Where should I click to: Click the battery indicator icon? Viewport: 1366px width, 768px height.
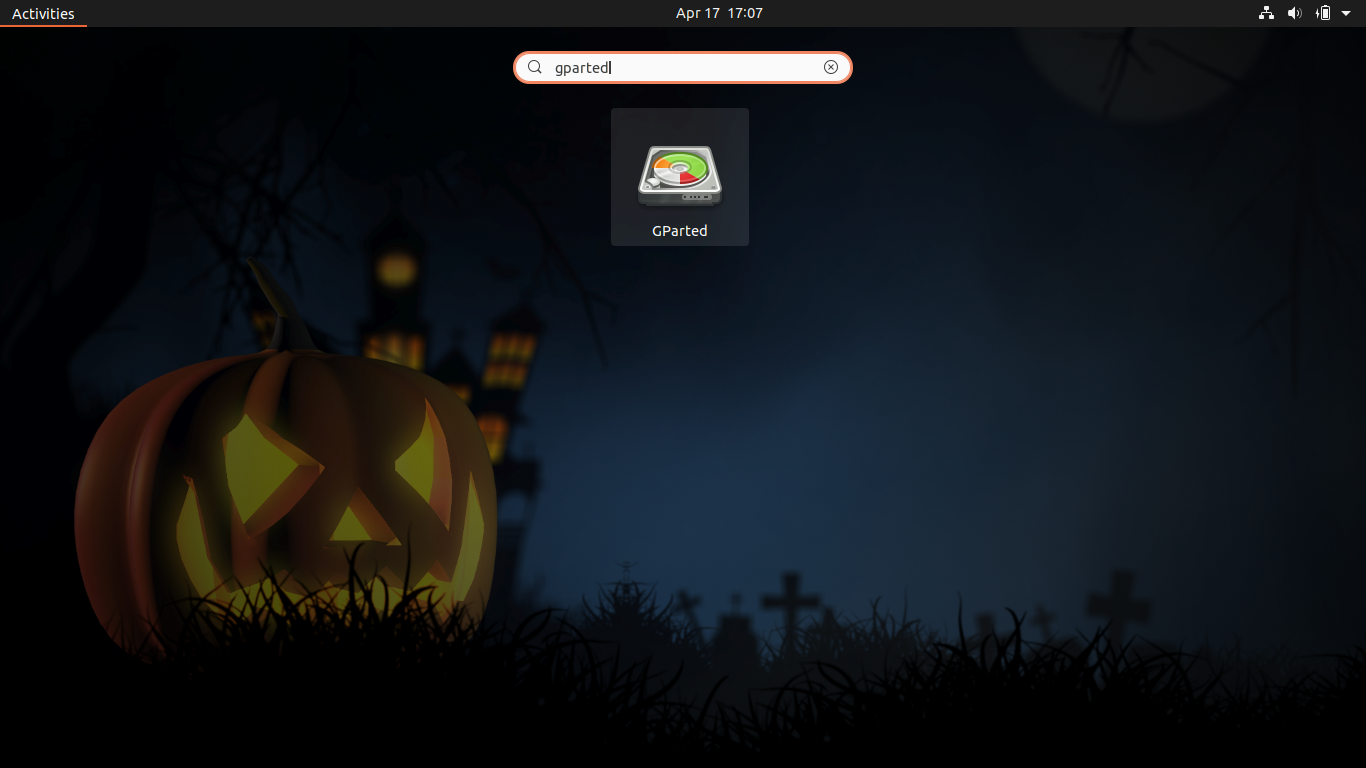[1323, 13]
